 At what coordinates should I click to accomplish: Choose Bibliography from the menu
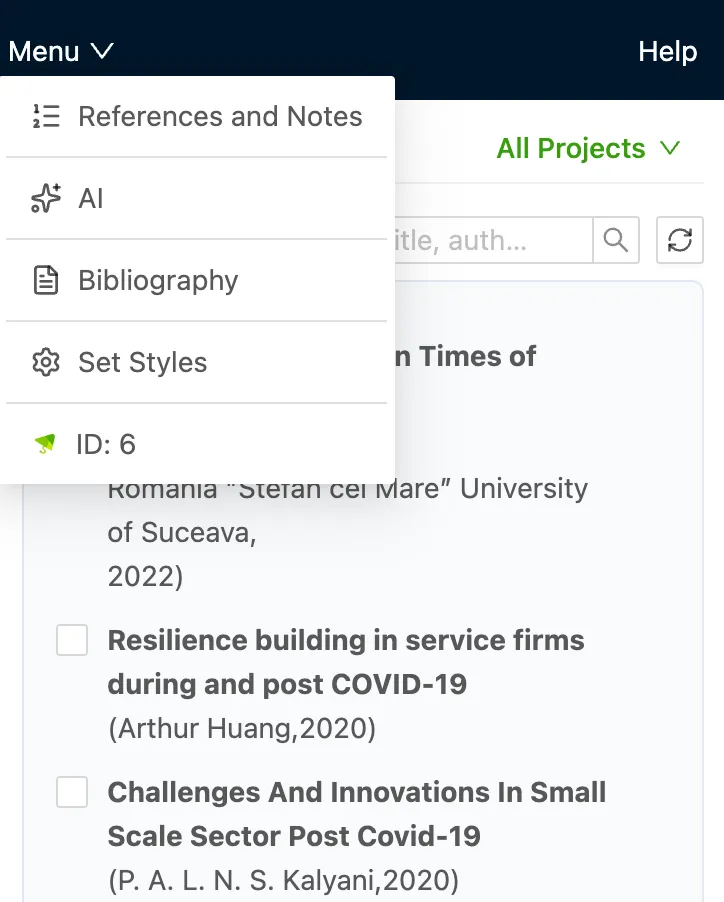click(158, 280)
